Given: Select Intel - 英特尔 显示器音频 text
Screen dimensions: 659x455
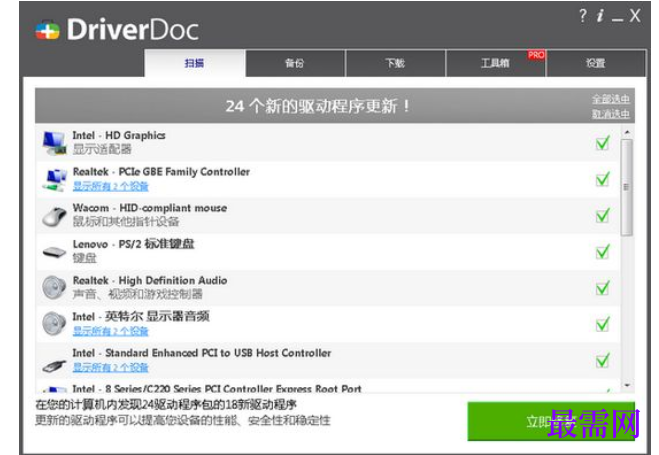Looking at the screenshot, I should (x=141, y=316).
